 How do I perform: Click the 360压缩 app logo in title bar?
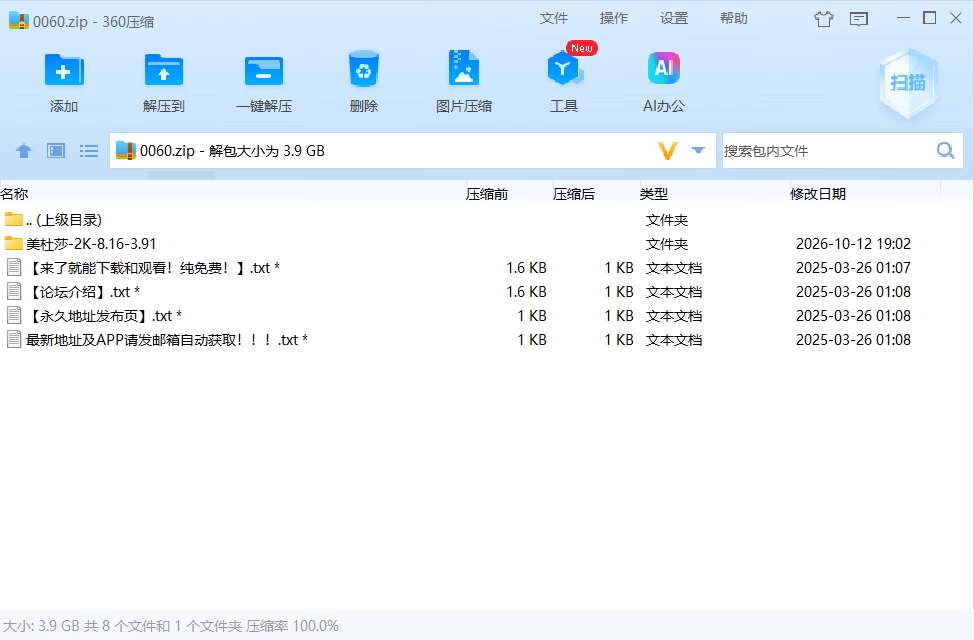(19, 21)
